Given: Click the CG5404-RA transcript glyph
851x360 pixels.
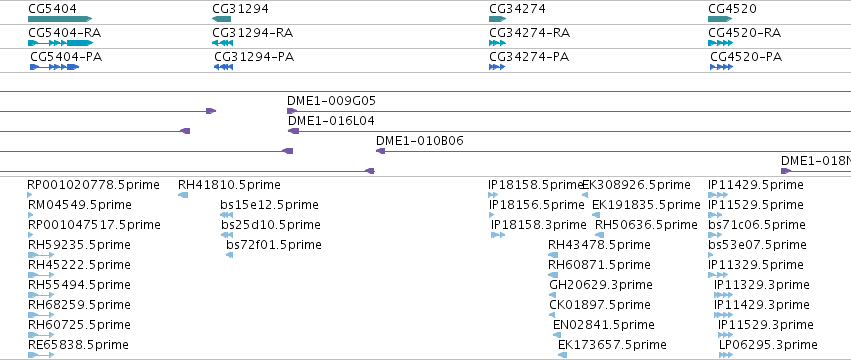Looking at the screenshot, I should click(60, 43).
